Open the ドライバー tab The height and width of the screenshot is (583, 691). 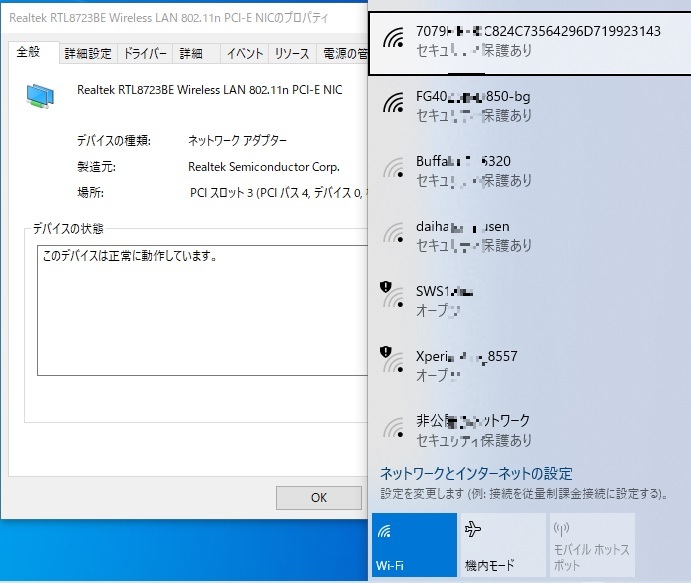tap(145, 54)
